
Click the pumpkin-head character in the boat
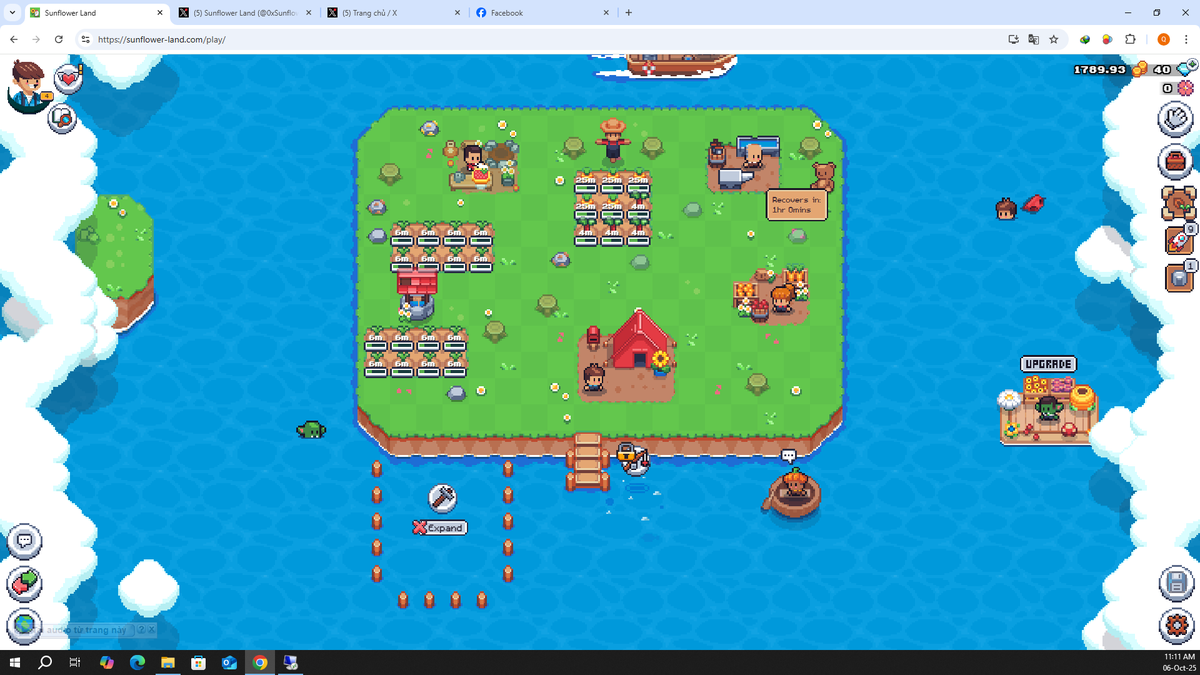[794, 486]
